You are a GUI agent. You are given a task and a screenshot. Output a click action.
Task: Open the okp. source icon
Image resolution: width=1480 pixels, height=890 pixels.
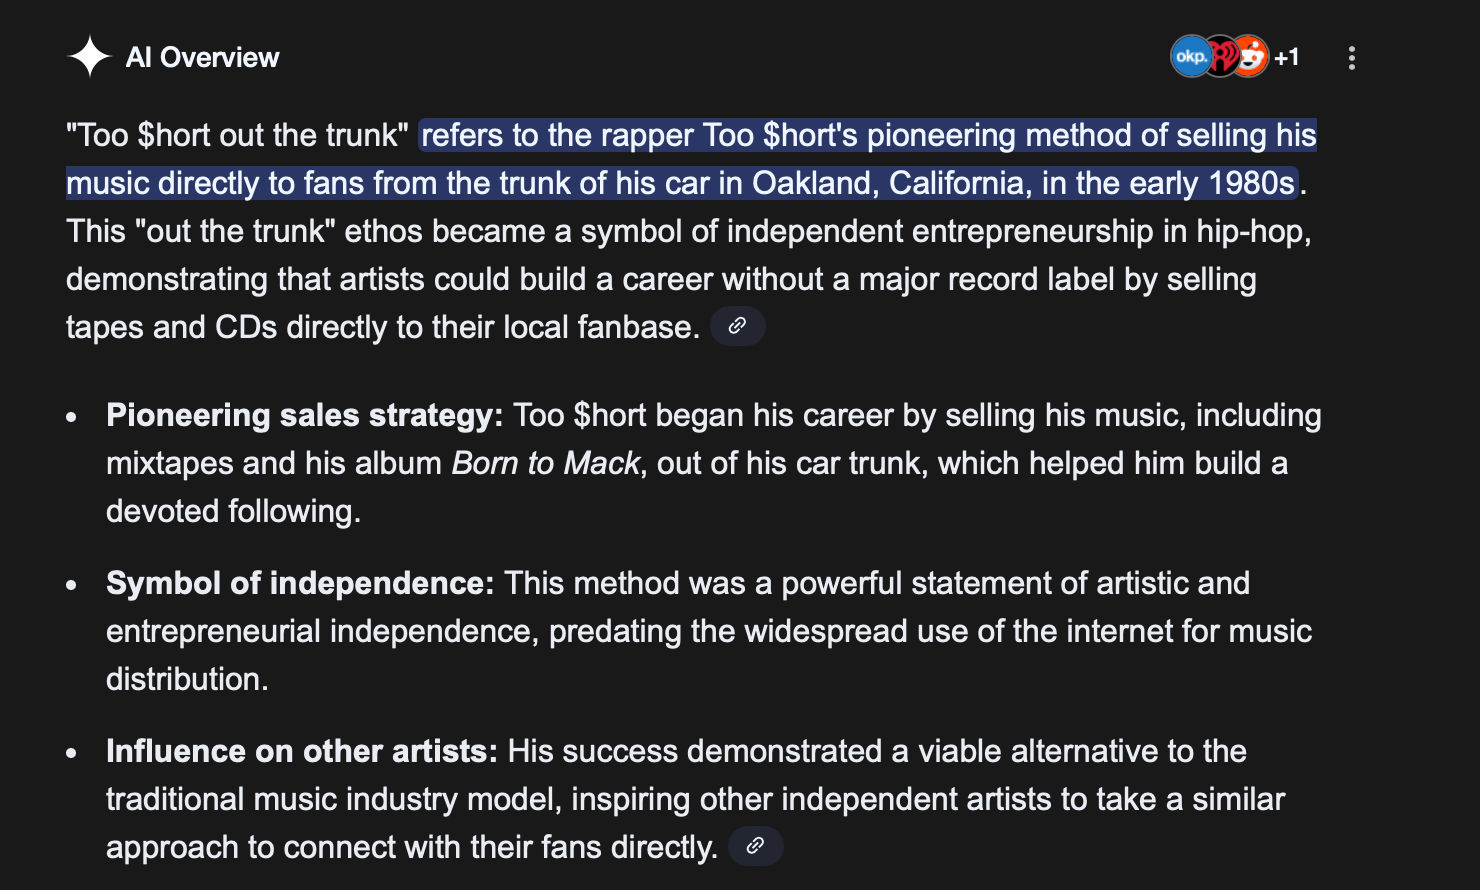(x=1189, y=57)
